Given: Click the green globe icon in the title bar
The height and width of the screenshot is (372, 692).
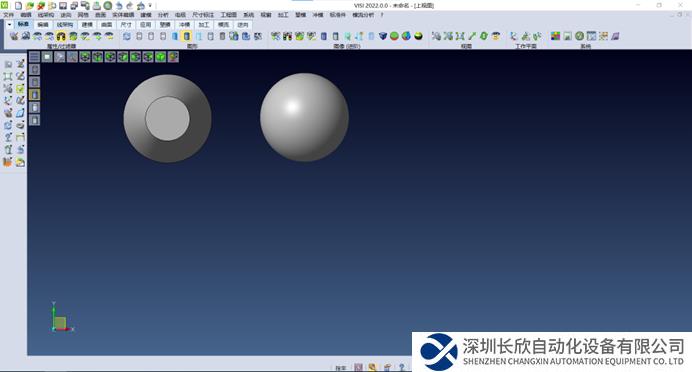Looking at the screenshot, I should (x=107, y=6).
